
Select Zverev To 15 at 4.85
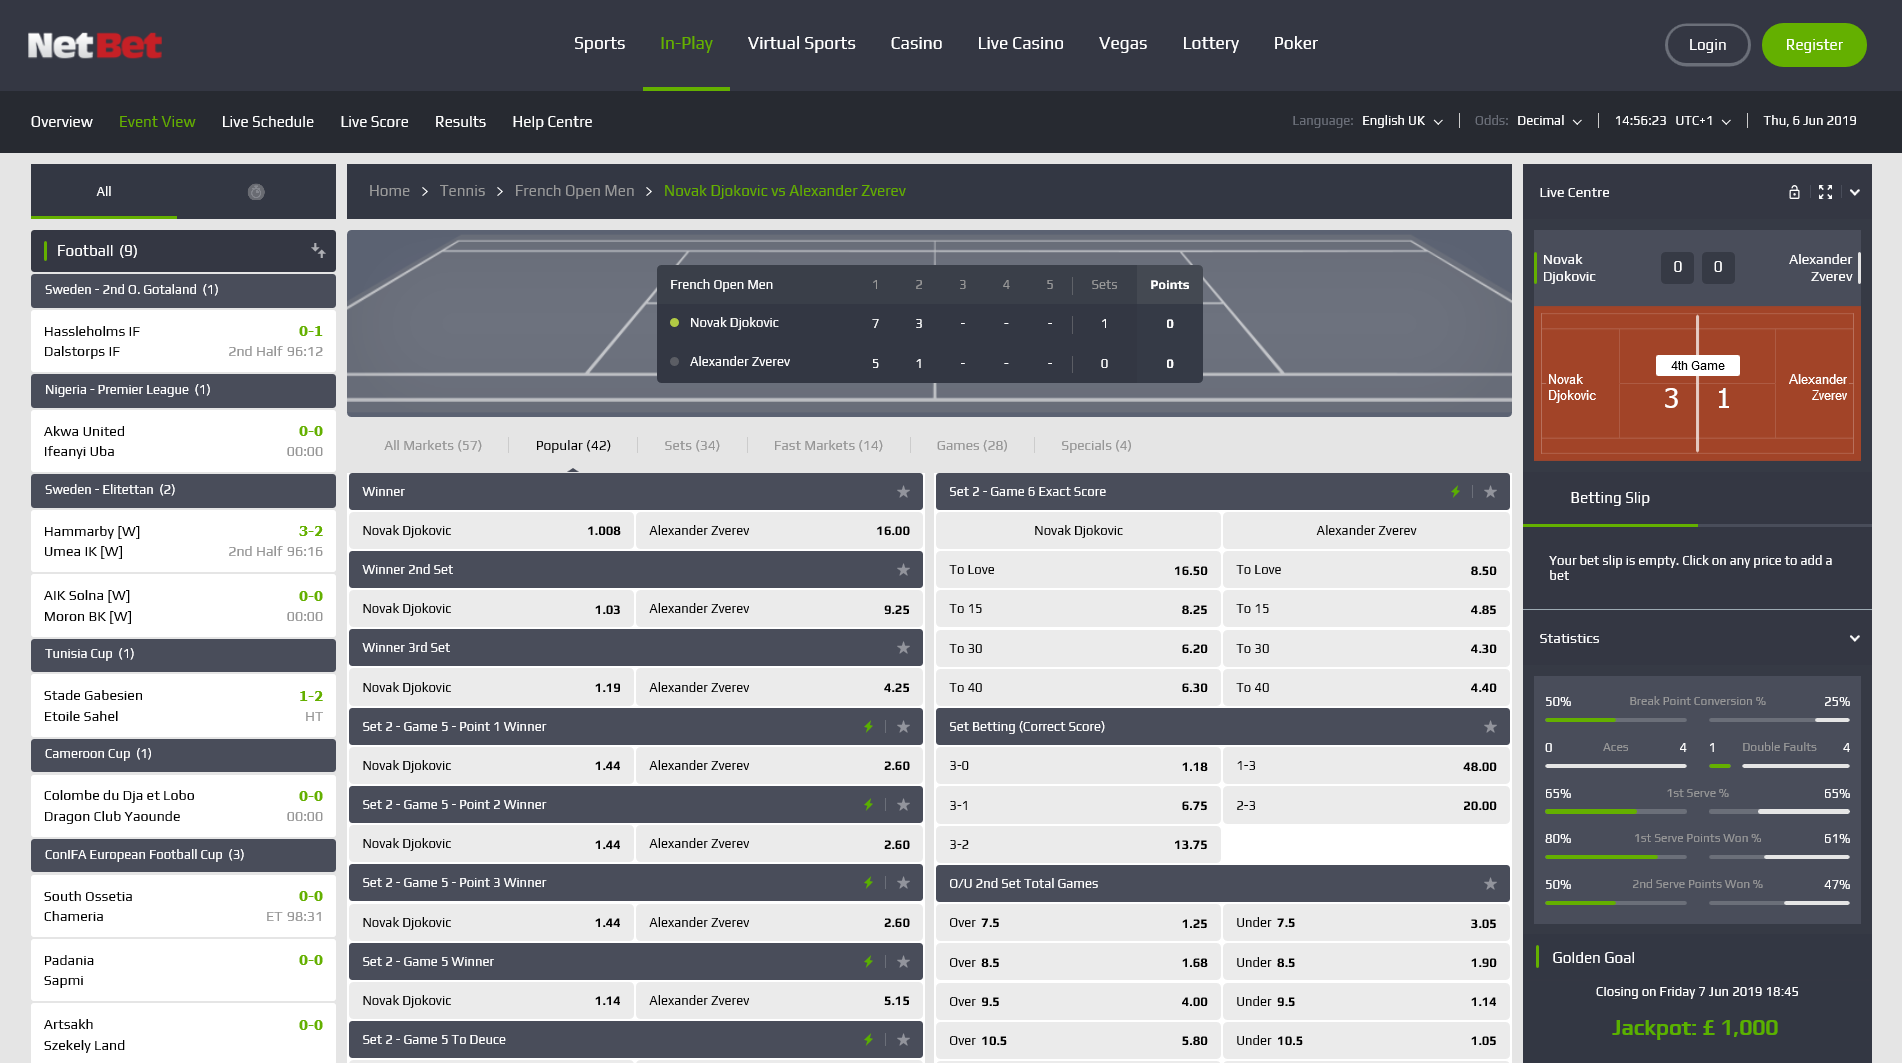click(1366, 610)
